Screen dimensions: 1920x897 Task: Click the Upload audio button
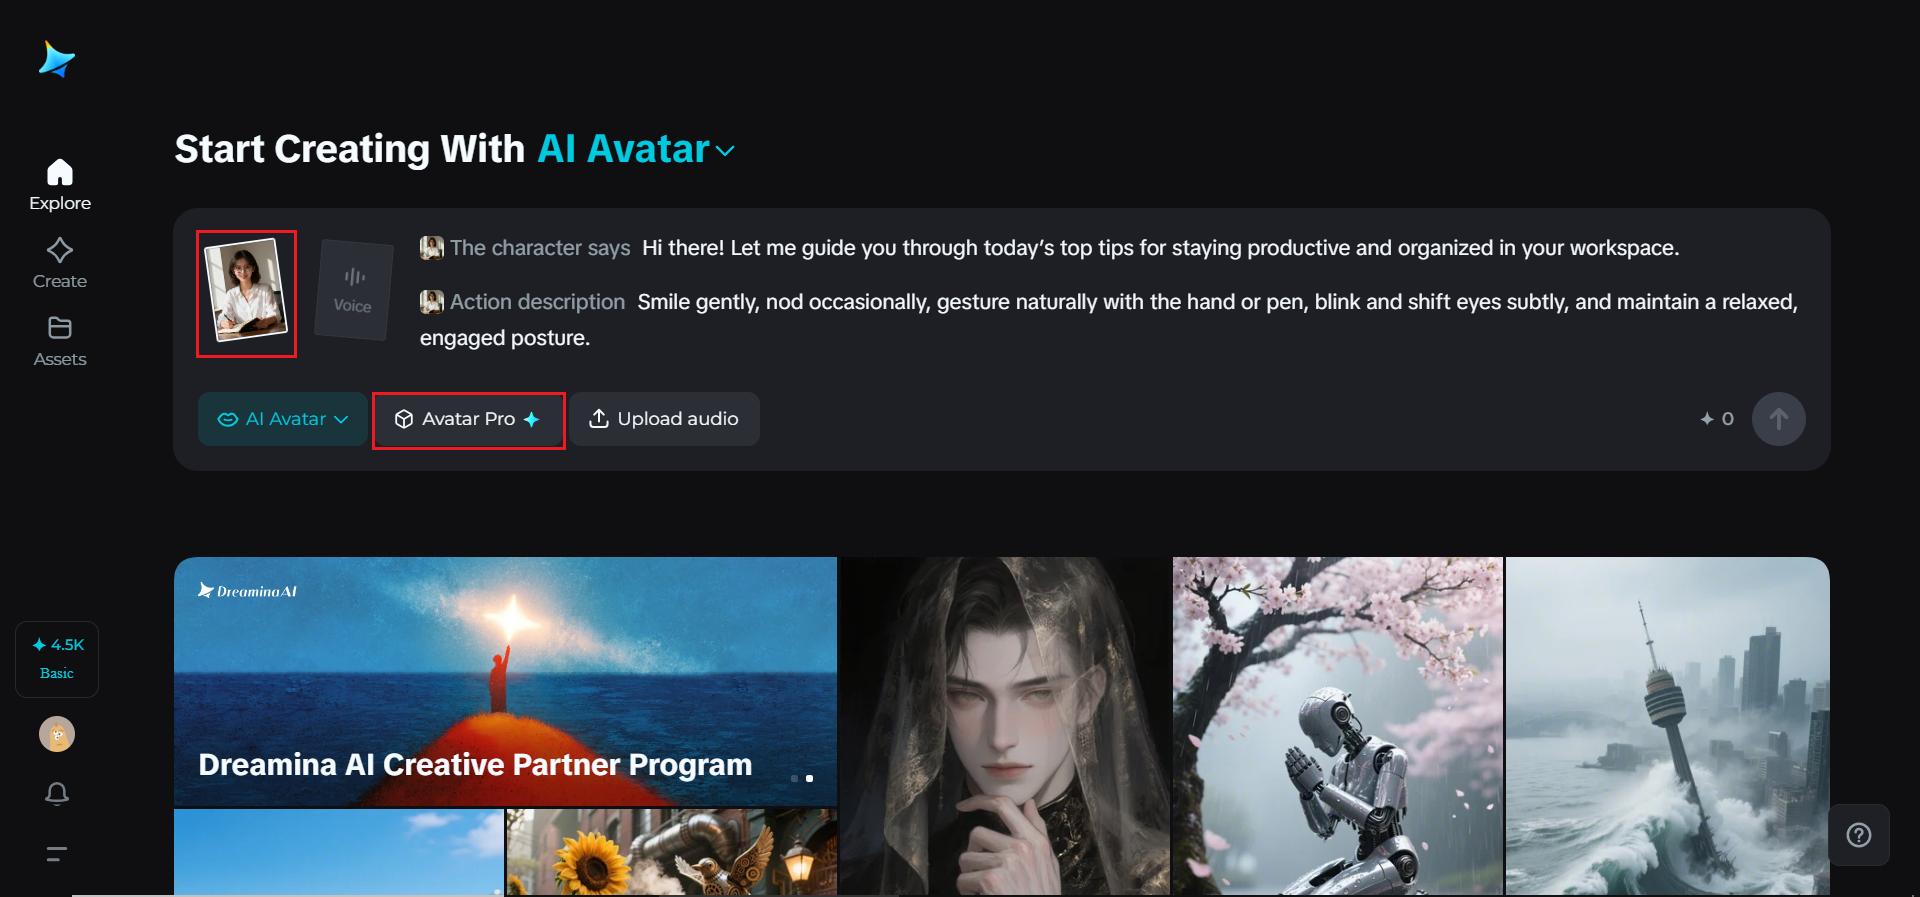(664, 419)
